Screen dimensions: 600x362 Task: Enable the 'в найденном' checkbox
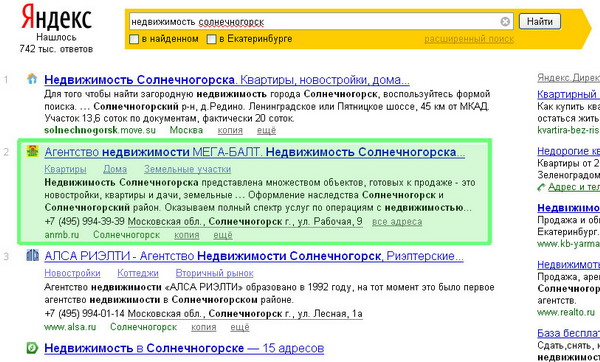click(134, 39)
